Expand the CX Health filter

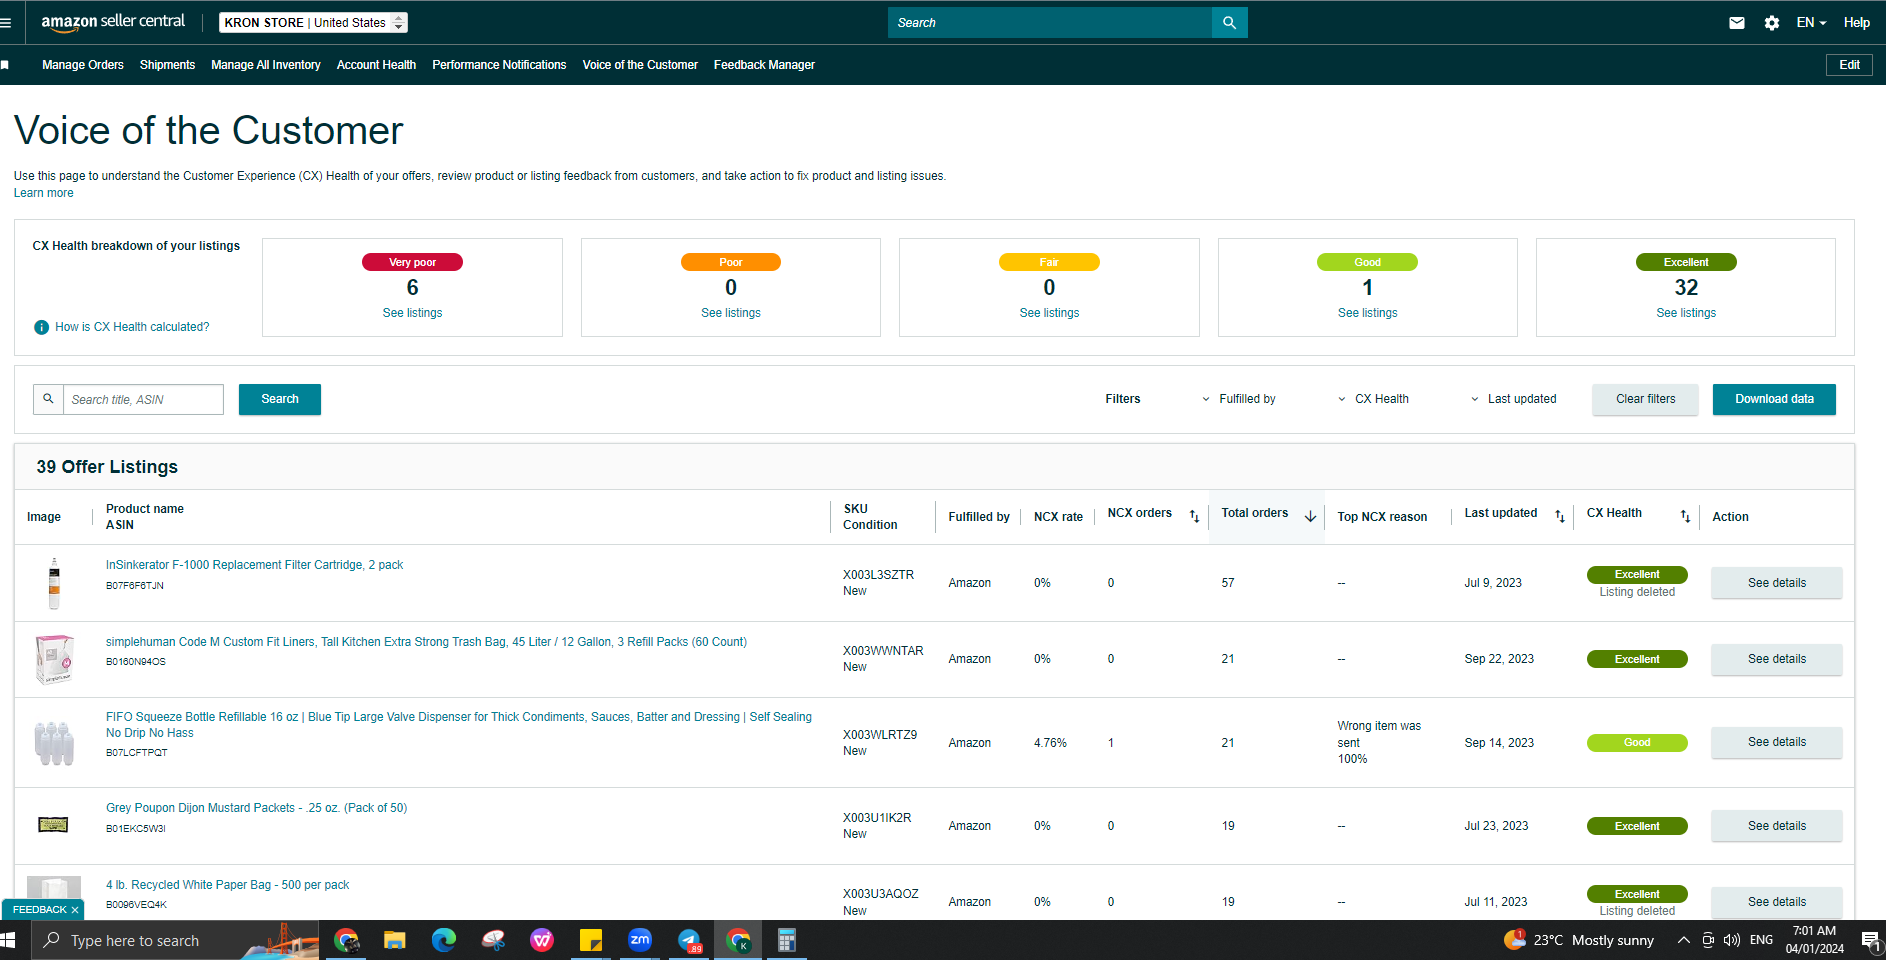click(x=1374, y=399)
